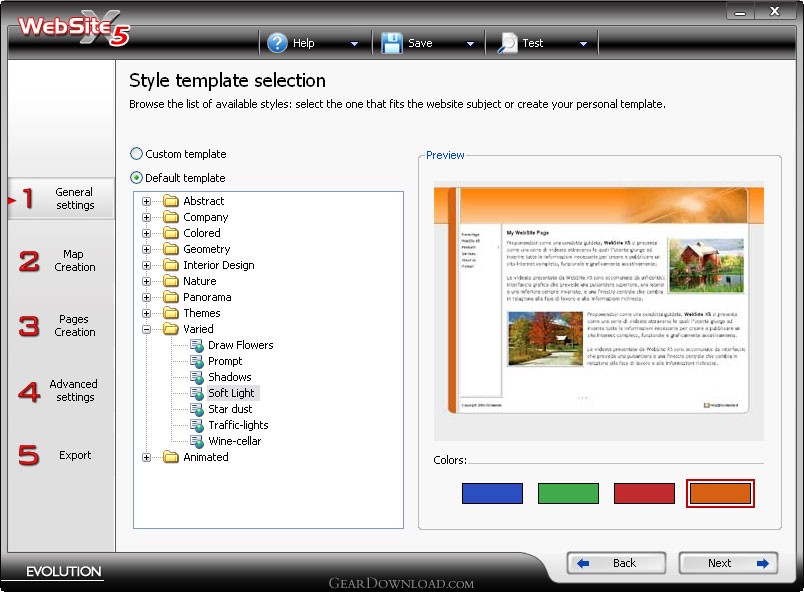Screen dimensions: 804x592
Task: Click the Interior Design folder icon
Action: pyautogui.click(x=171, y=265)
